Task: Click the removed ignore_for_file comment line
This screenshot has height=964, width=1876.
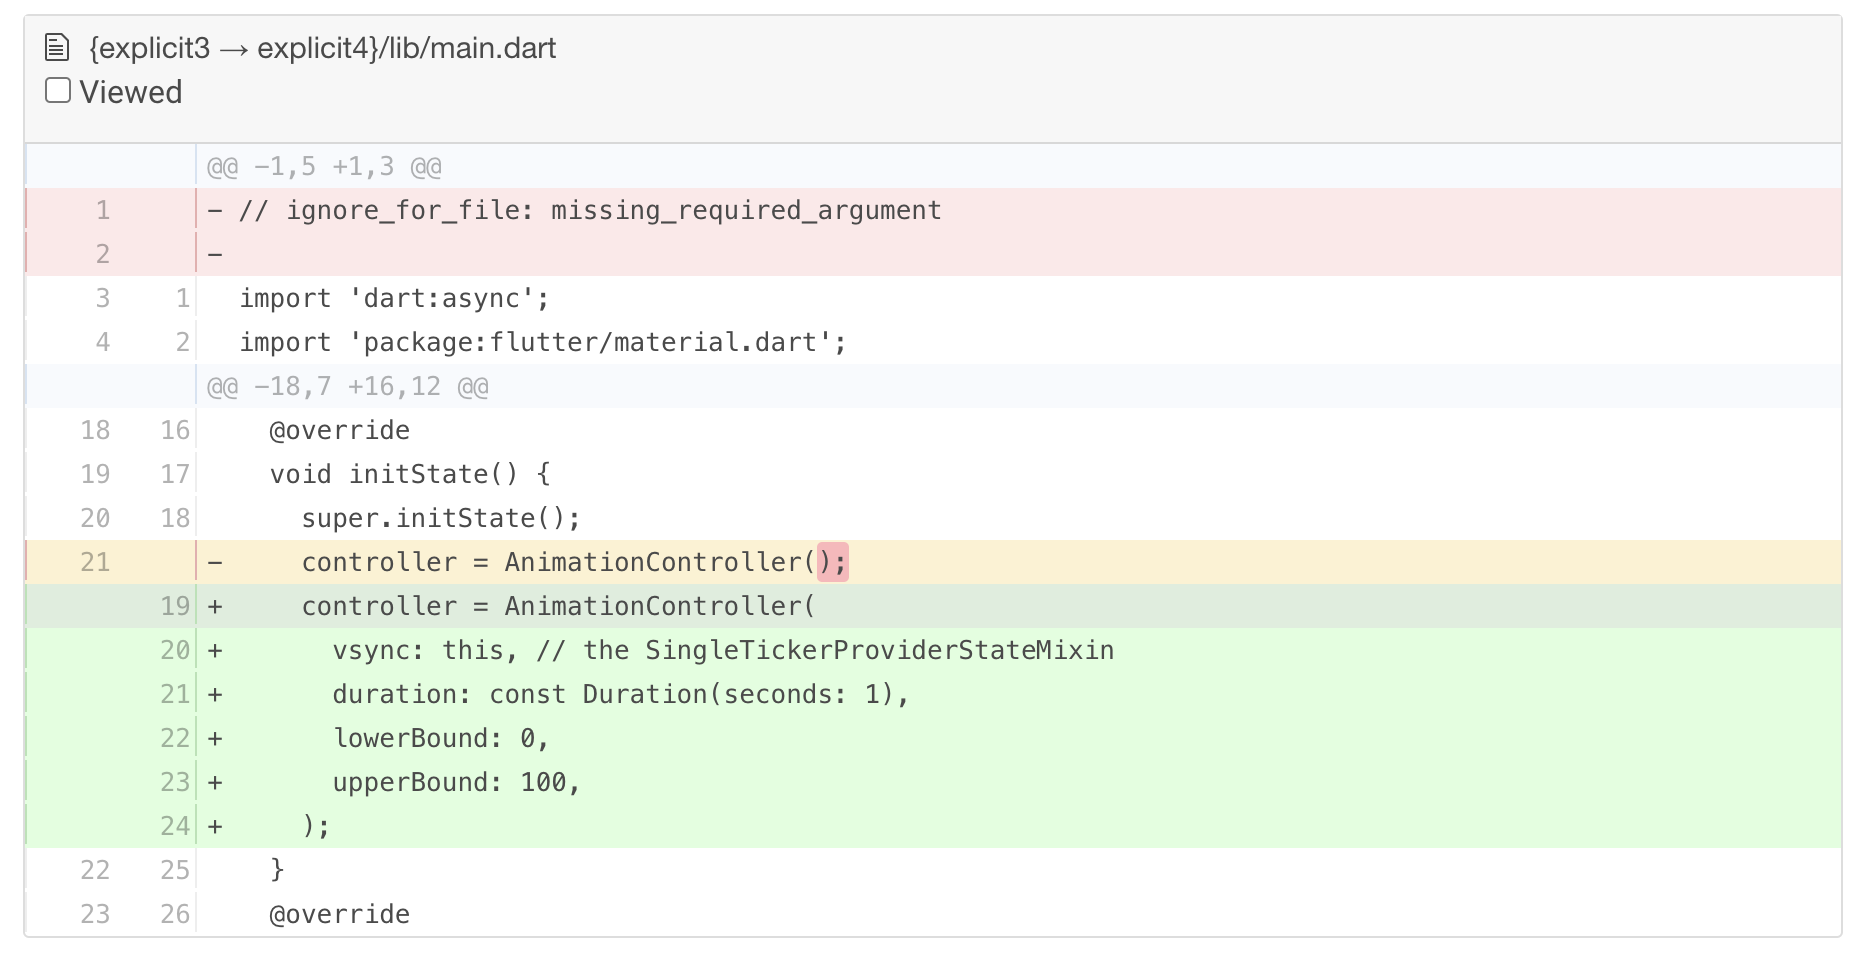Action: click(x=588, y=210)
